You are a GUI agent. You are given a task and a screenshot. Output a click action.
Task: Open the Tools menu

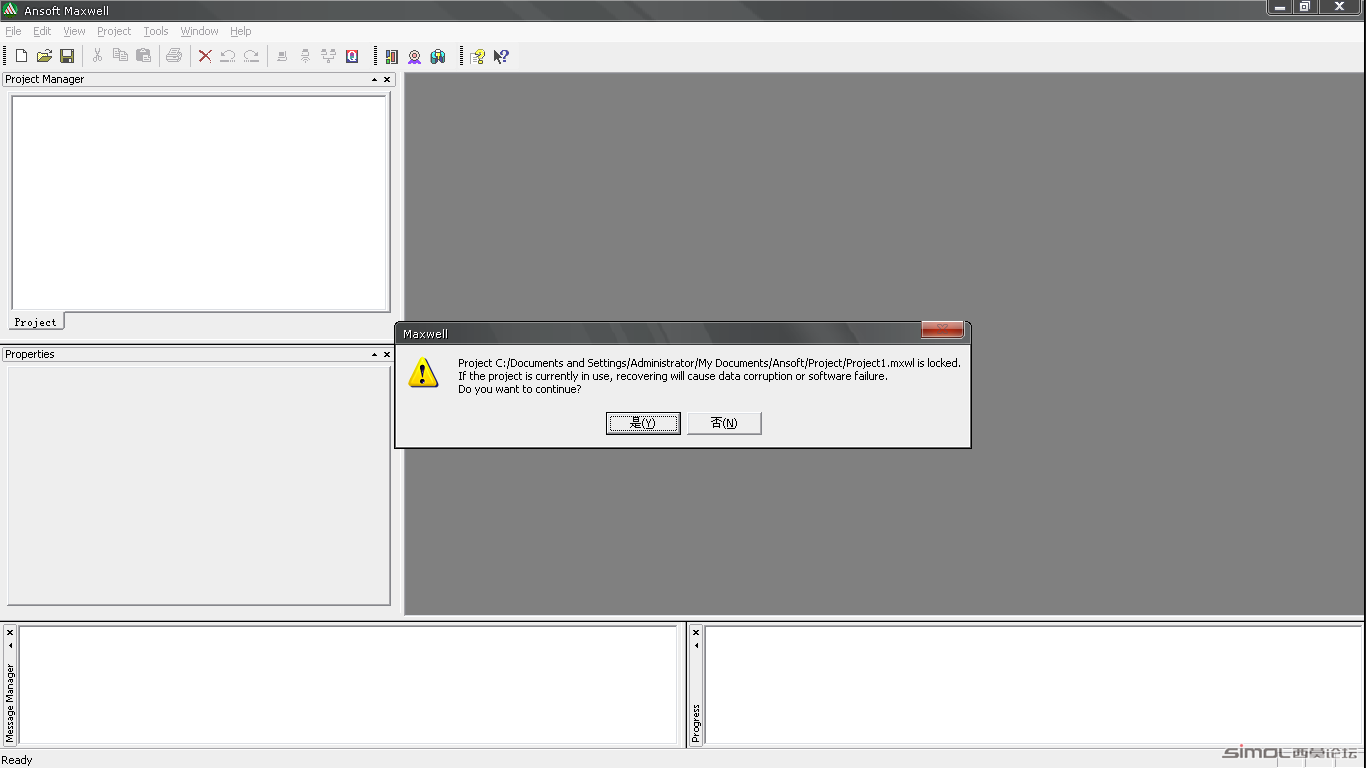click(156, 31)
